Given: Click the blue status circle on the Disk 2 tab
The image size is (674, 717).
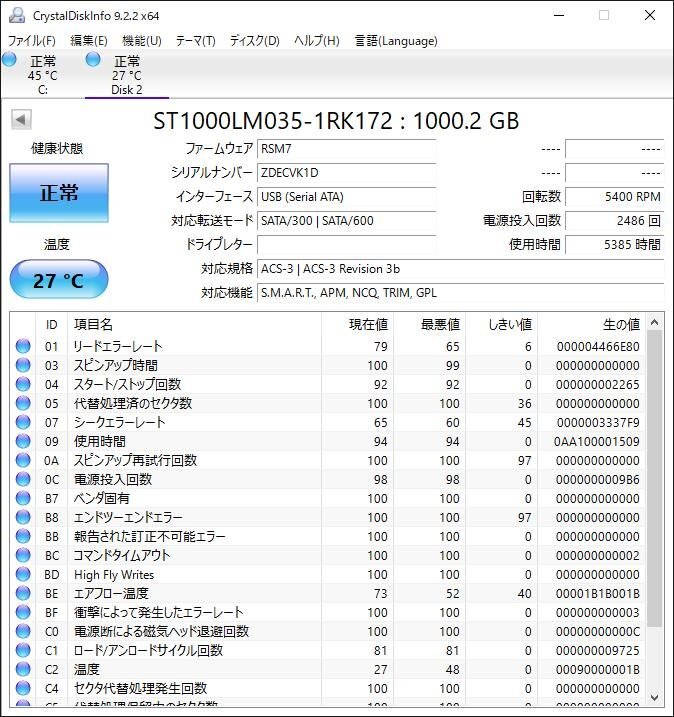Looking at the screenshot, I should 93,59.
